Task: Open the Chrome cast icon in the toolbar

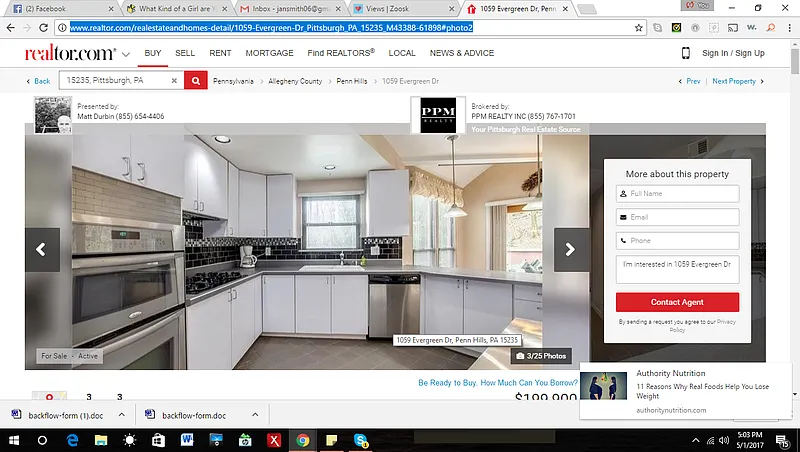Action: click(x=733, y=28)
